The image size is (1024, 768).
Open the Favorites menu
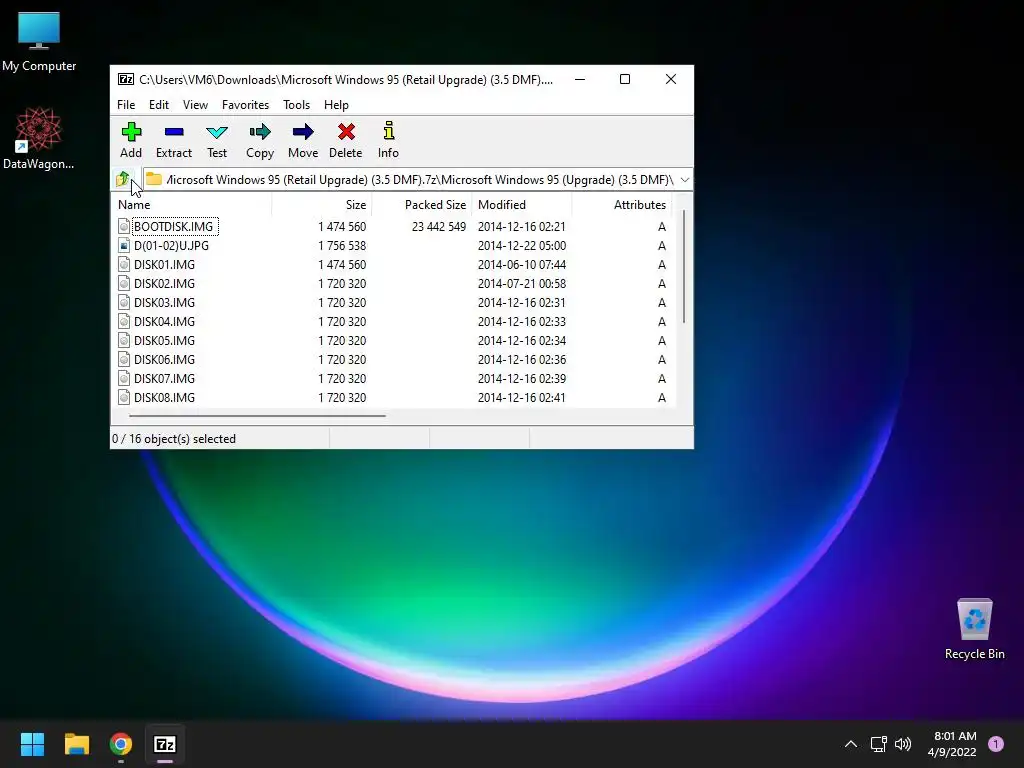246,104
